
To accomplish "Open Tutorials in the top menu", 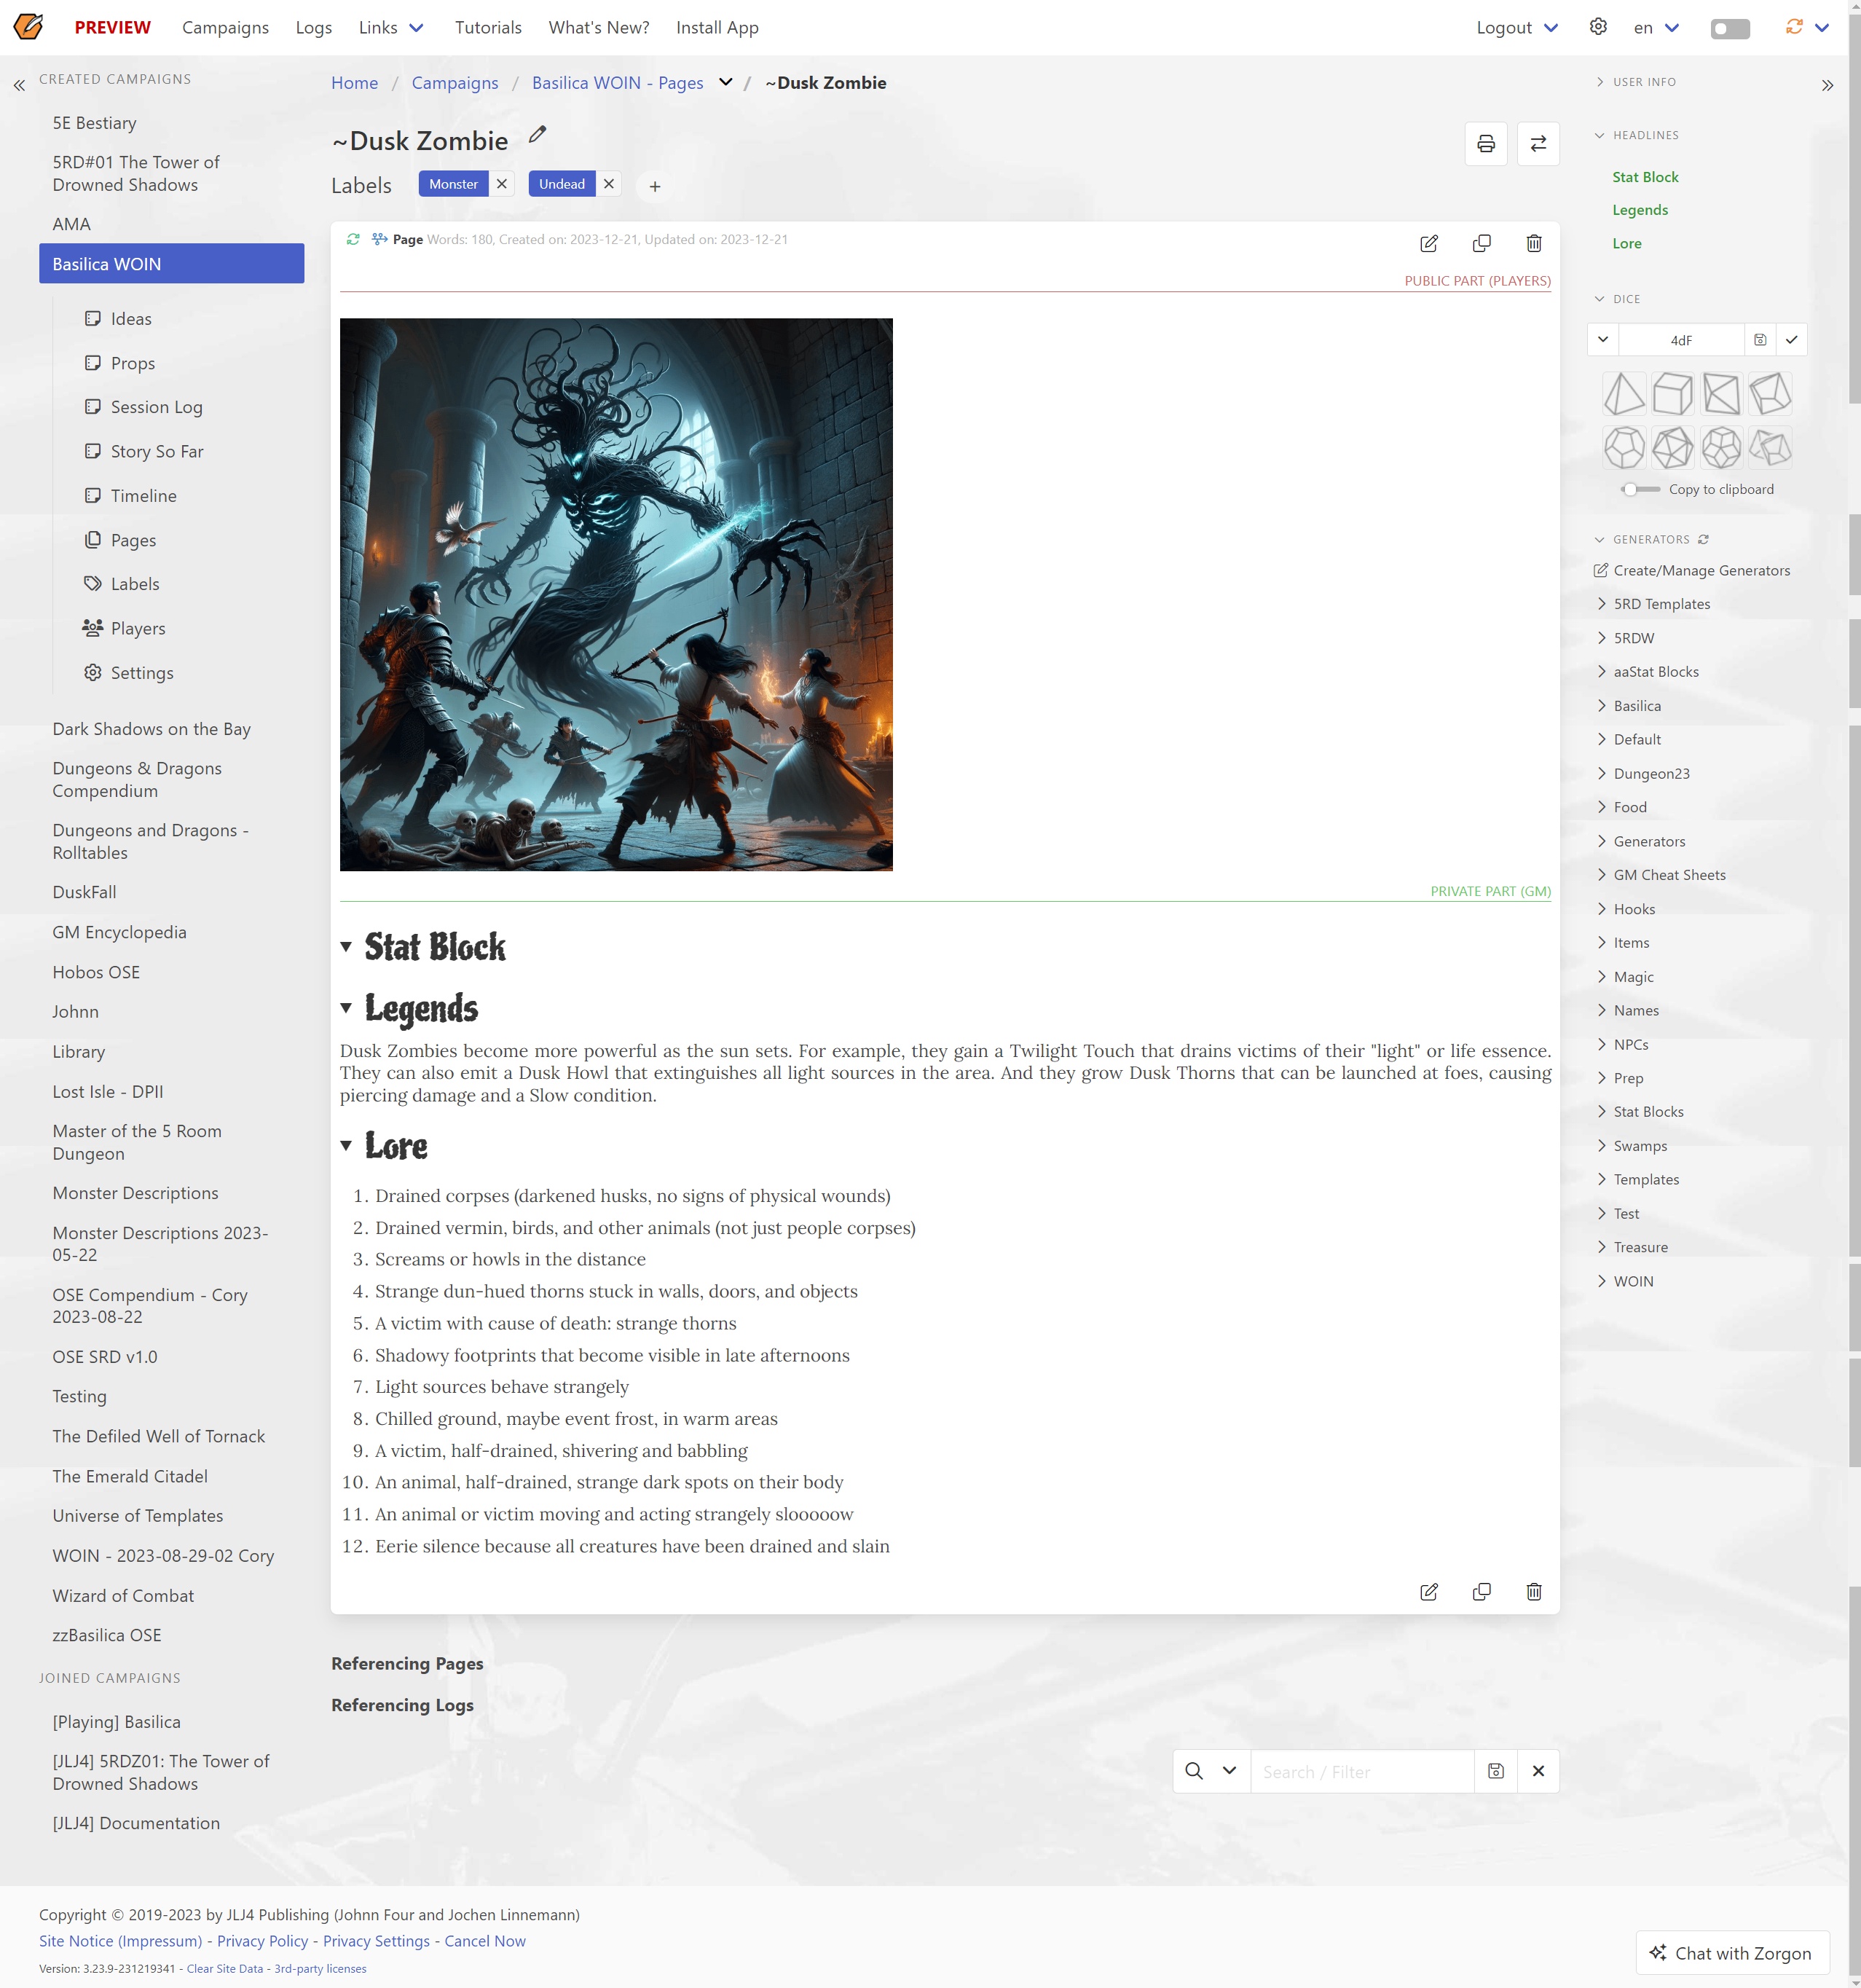I will pyautogui.click(x=487, y=28).
